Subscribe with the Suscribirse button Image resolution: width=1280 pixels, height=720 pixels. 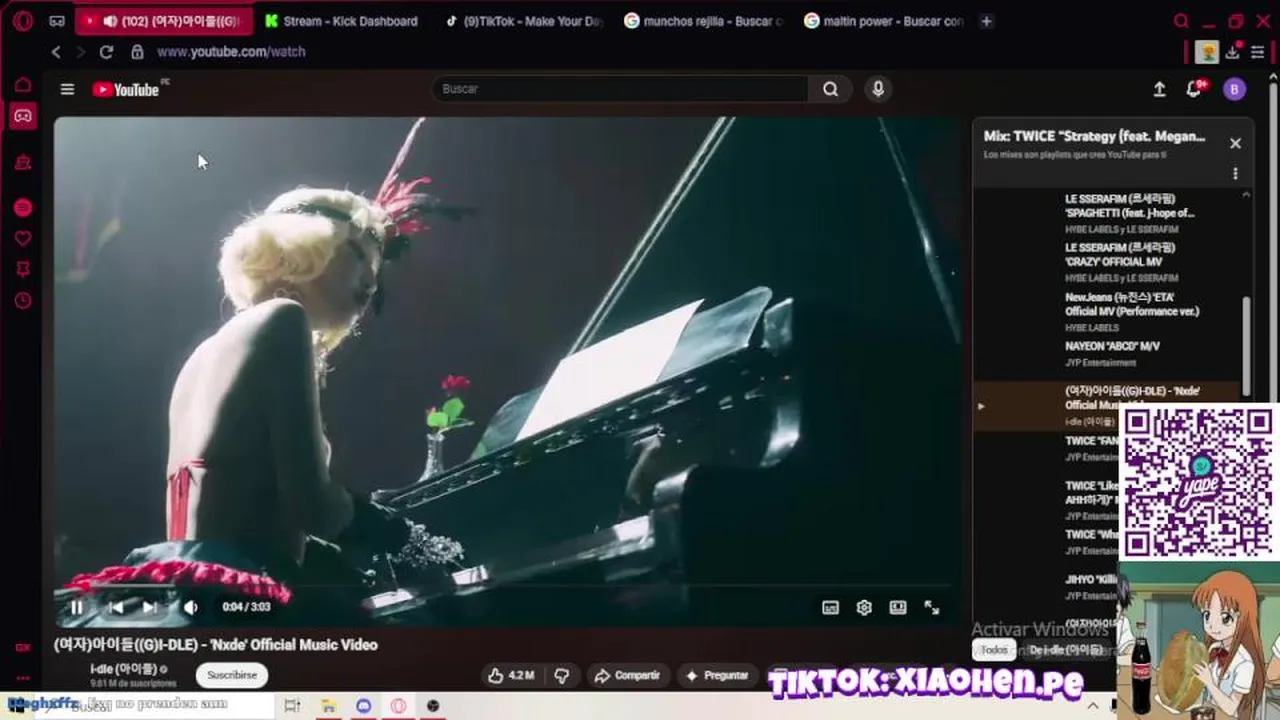coord(232,675)
